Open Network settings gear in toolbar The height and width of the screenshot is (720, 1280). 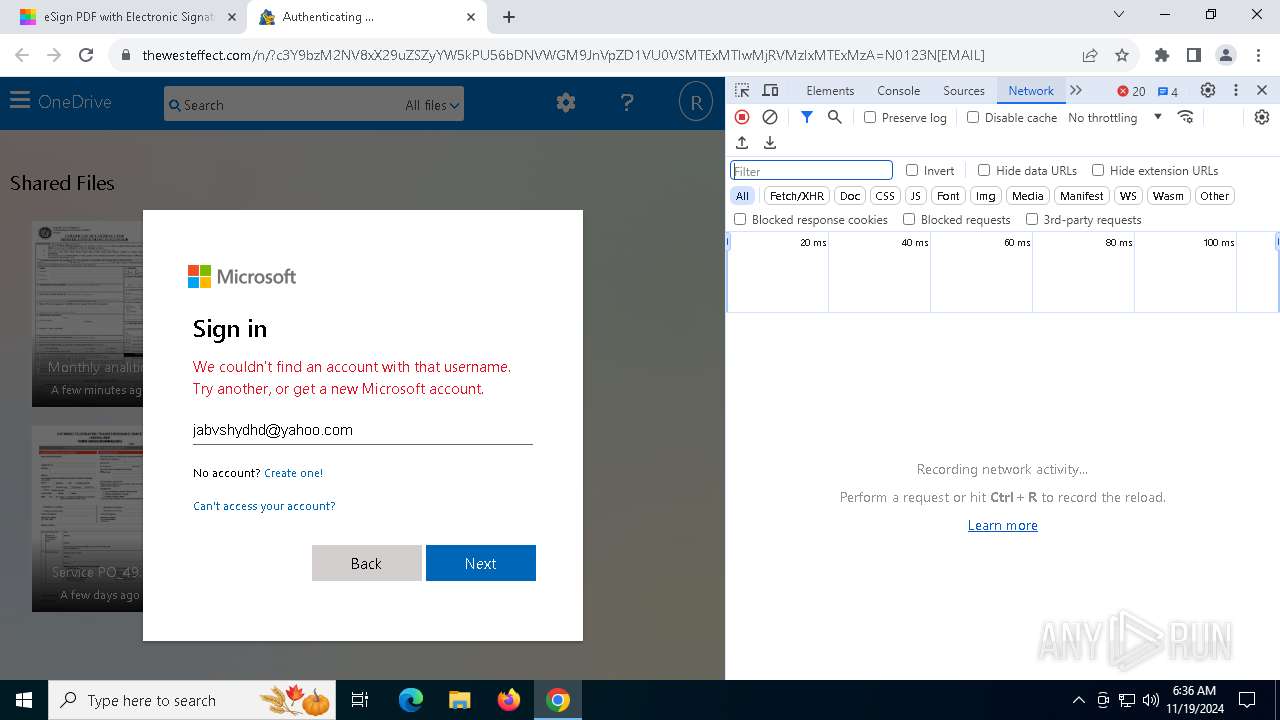click(1262, 117)
